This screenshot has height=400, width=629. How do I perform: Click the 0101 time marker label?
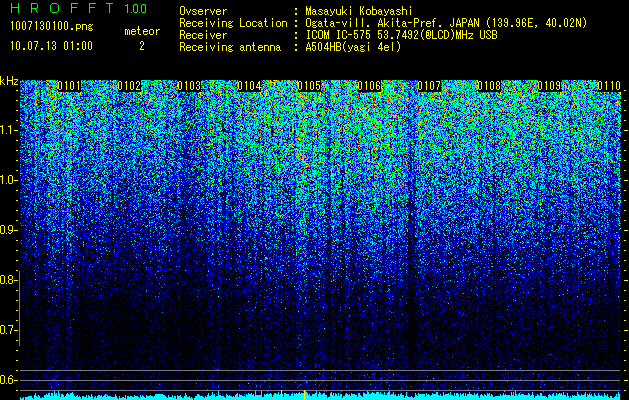69,86
